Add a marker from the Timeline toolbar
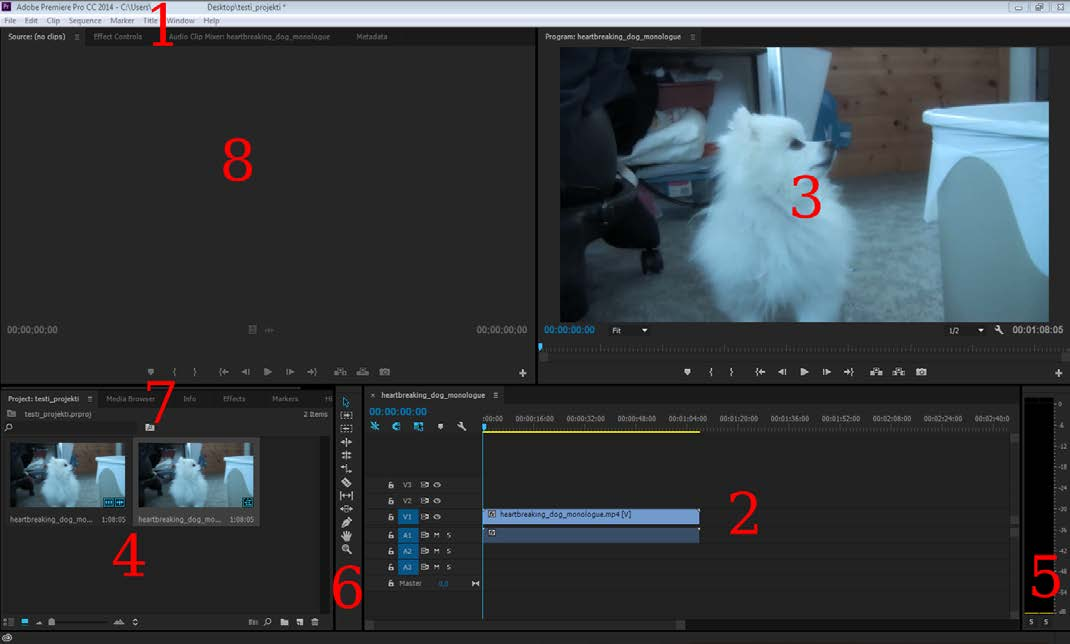 pyautogui.click(x=440, y=426)
